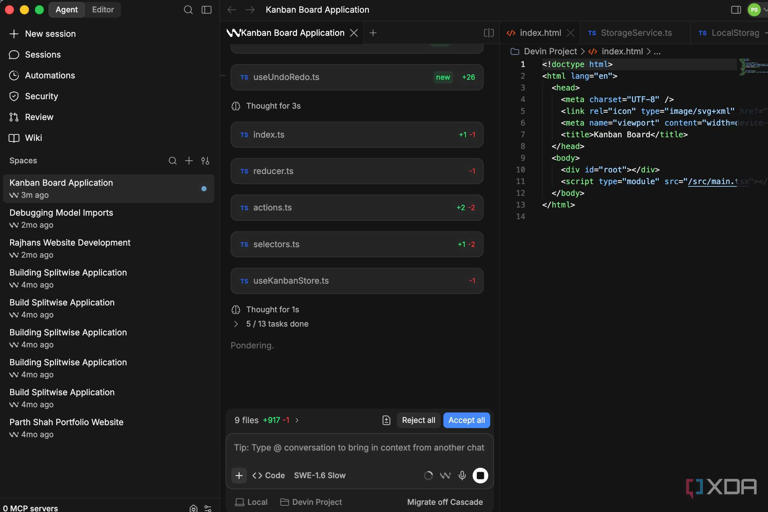Open the Code mode selector

[x=268, y=475]
